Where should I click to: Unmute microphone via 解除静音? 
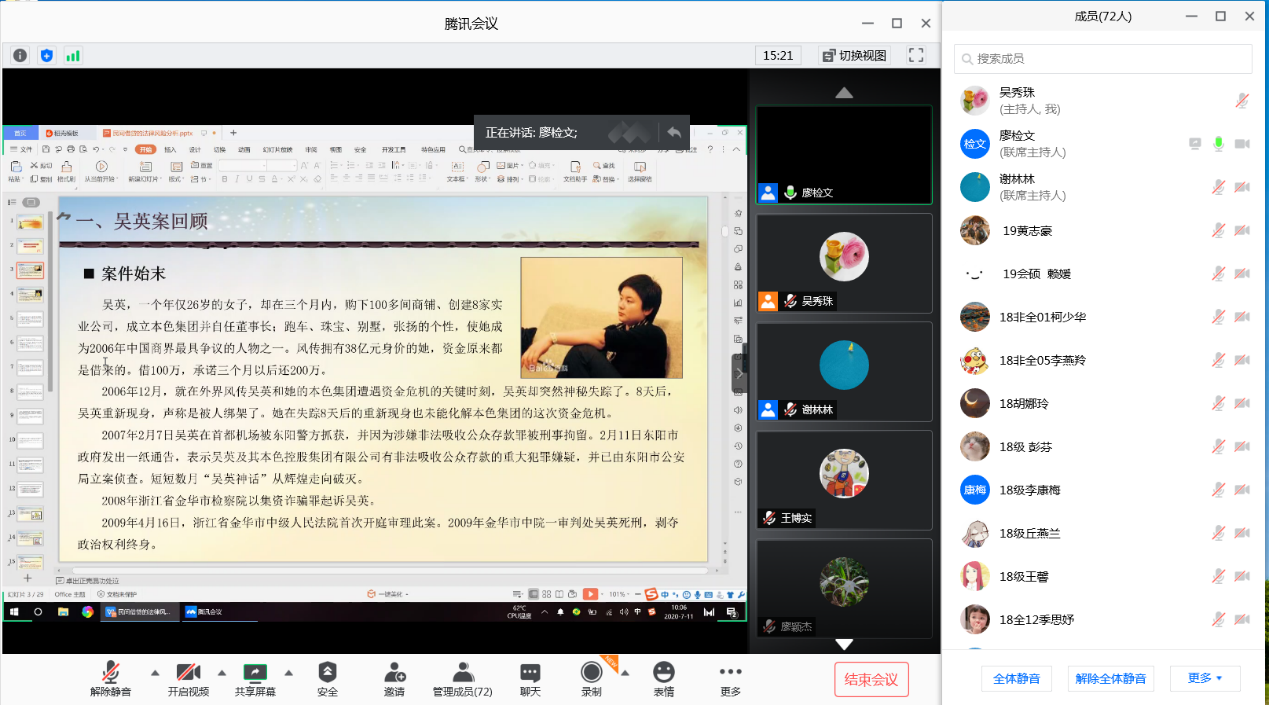coord(110,673)
